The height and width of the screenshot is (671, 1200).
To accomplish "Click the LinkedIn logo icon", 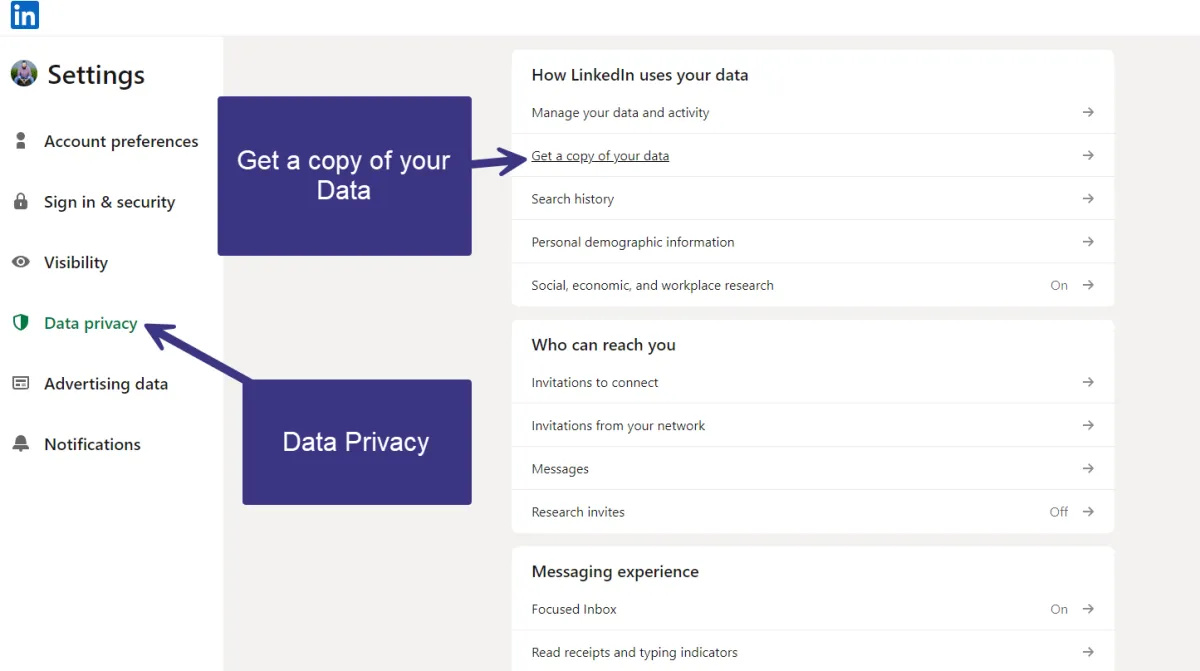I will click(24, 15).
